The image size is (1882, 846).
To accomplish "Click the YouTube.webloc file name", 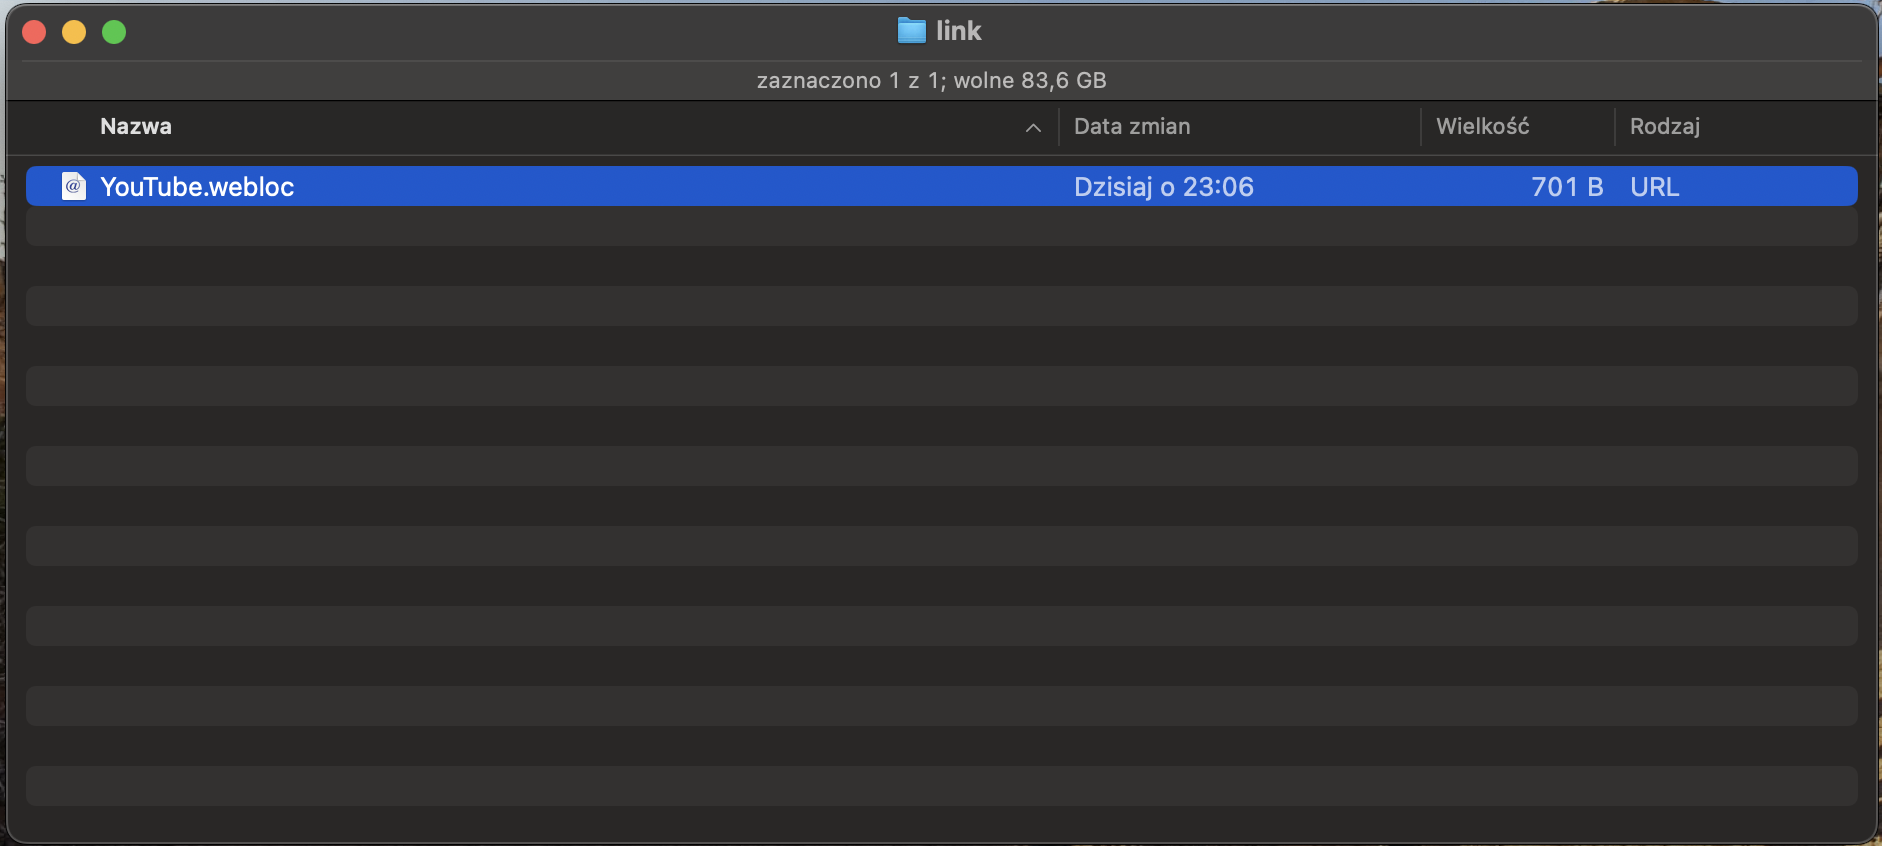I will (x=197, y=187).
